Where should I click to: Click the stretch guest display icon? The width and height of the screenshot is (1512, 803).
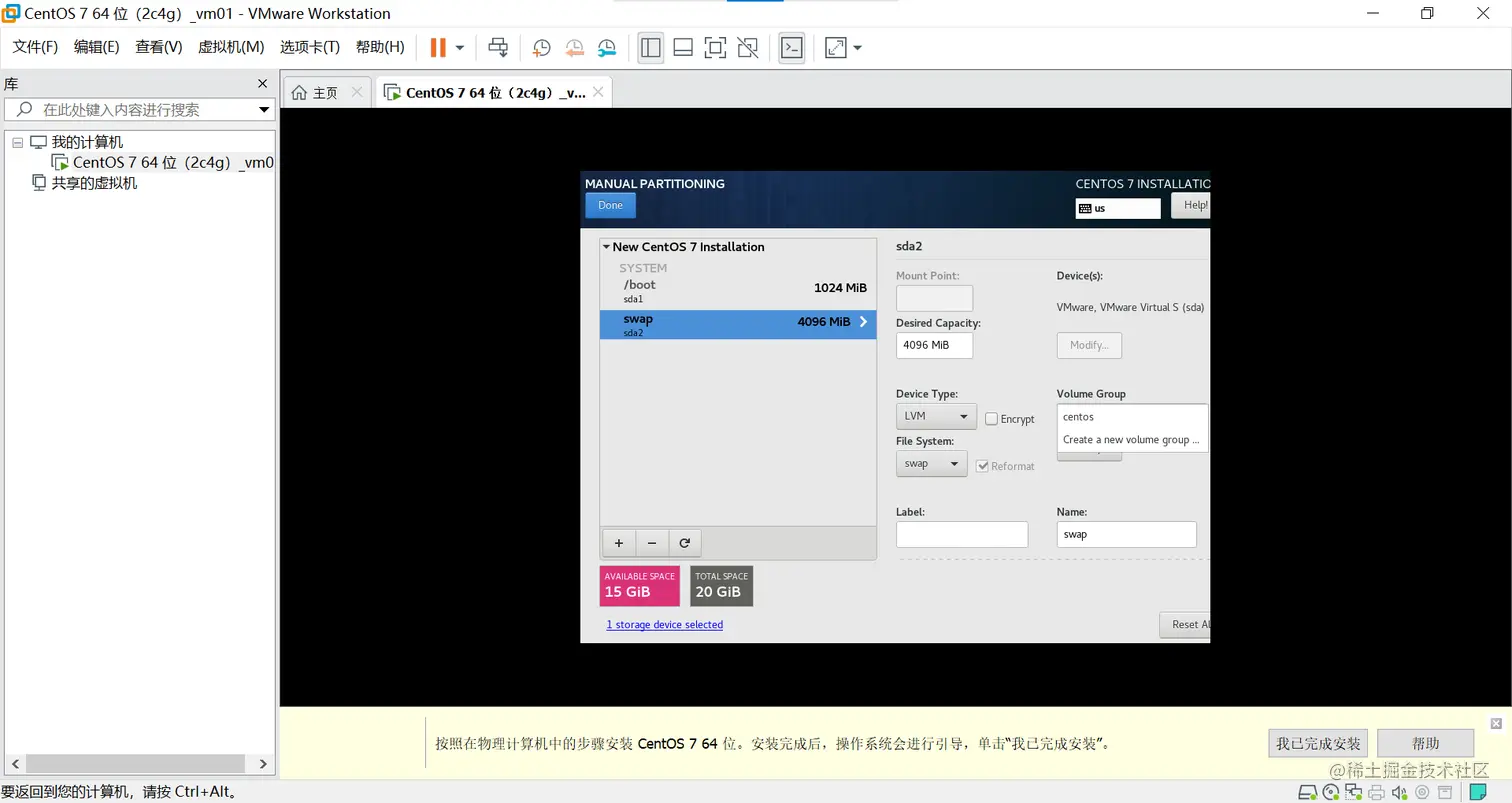click(835, 47)
